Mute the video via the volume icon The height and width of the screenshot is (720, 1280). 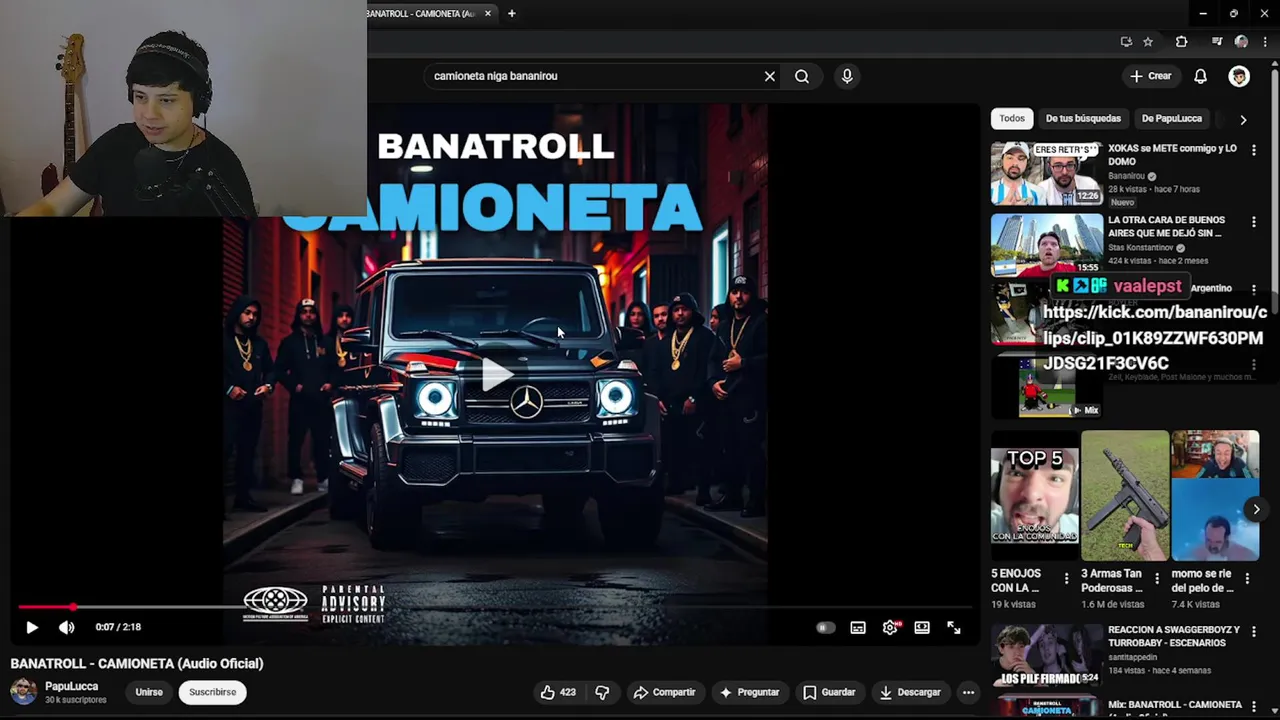click(x=66, y=627)
